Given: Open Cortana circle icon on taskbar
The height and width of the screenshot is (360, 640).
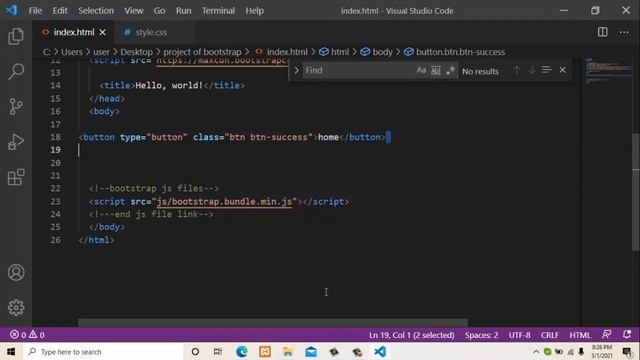Looking at the screenshot, I should point(195,351).
